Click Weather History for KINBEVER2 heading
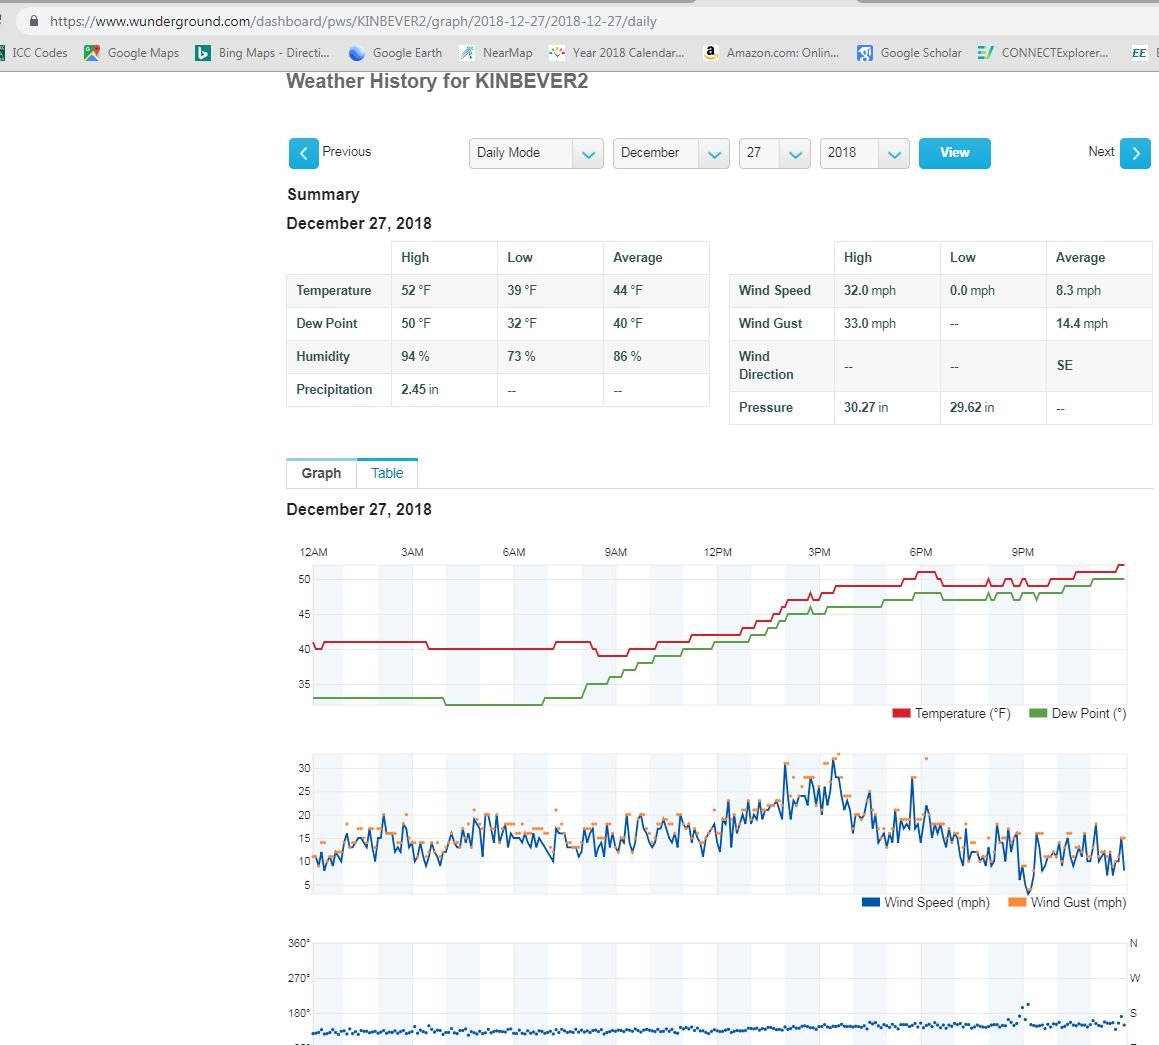The image size is (1159, 1045). (437, 81)
